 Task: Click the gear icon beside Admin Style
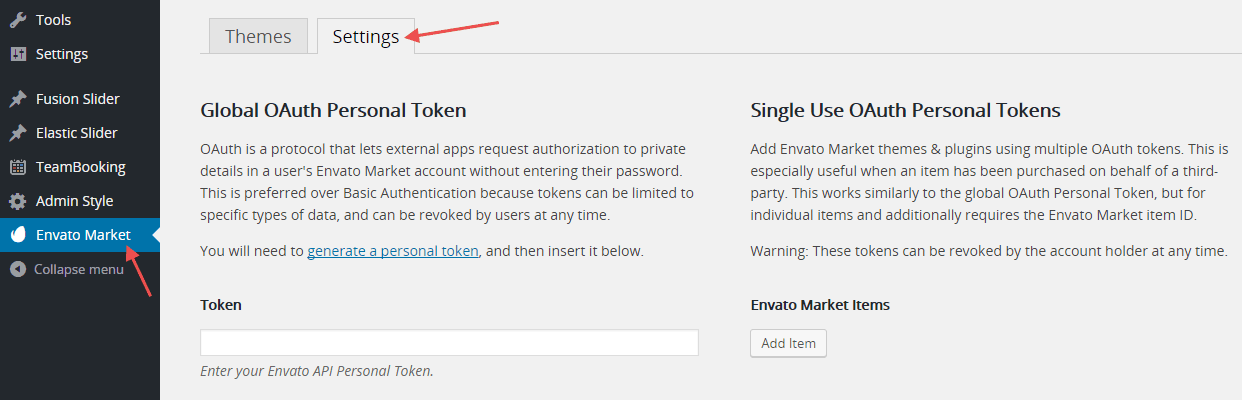tap(18, 201)
